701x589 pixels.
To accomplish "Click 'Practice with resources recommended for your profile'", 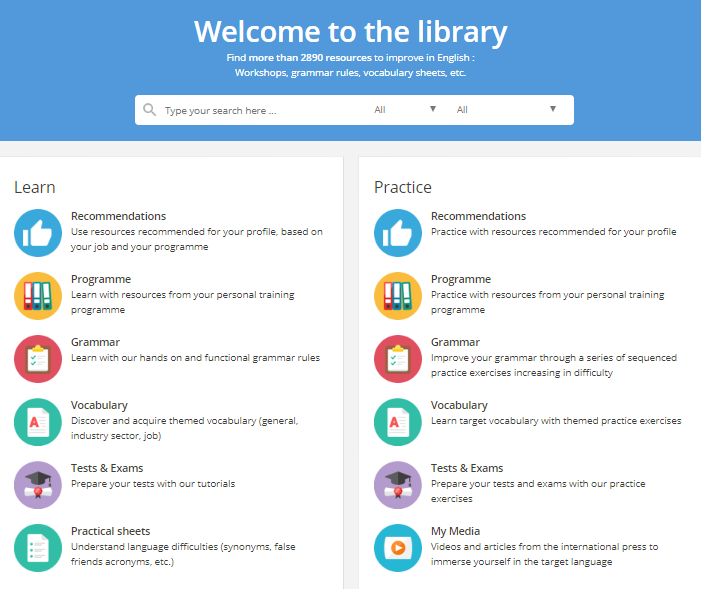I will click(x=553, y=232).
